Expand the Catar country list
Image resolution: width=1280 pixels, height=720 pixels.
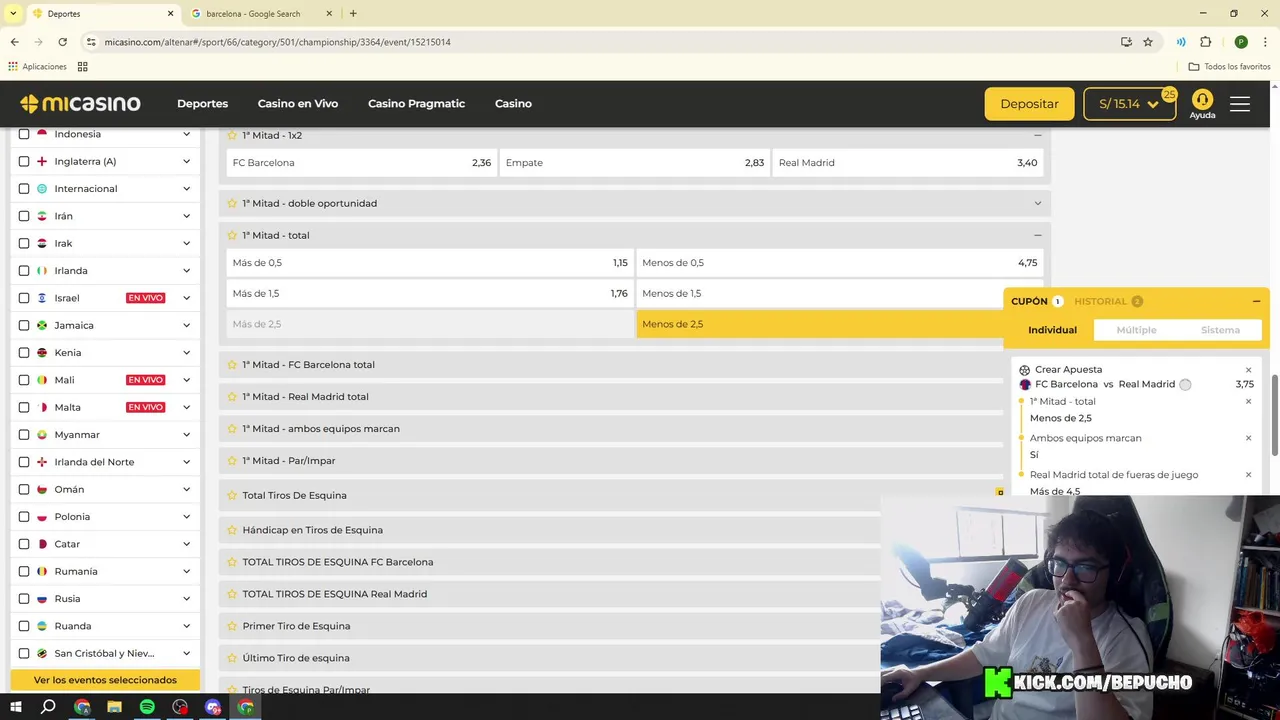tap(186, 544)
